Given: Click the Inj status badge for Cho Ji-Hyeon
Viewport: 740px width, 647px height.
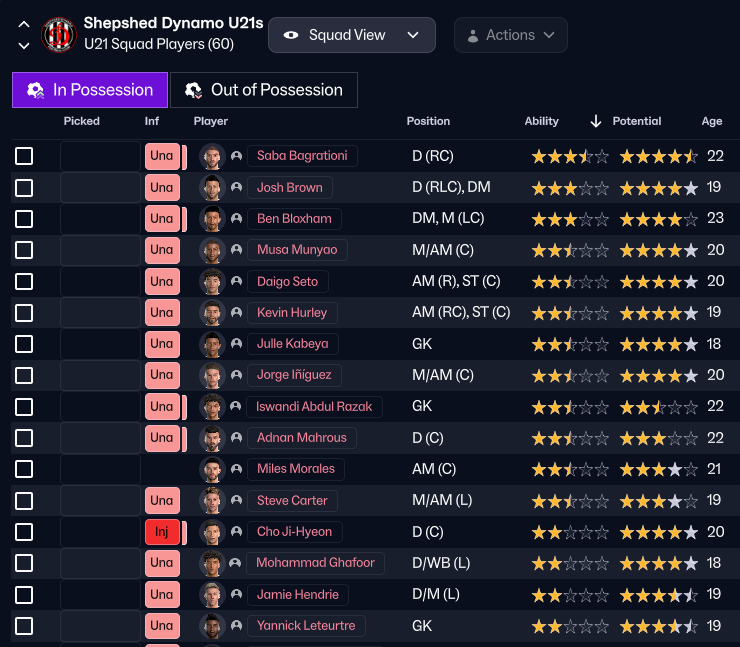Looking at the screenshot, I should (x=162, y=532).
